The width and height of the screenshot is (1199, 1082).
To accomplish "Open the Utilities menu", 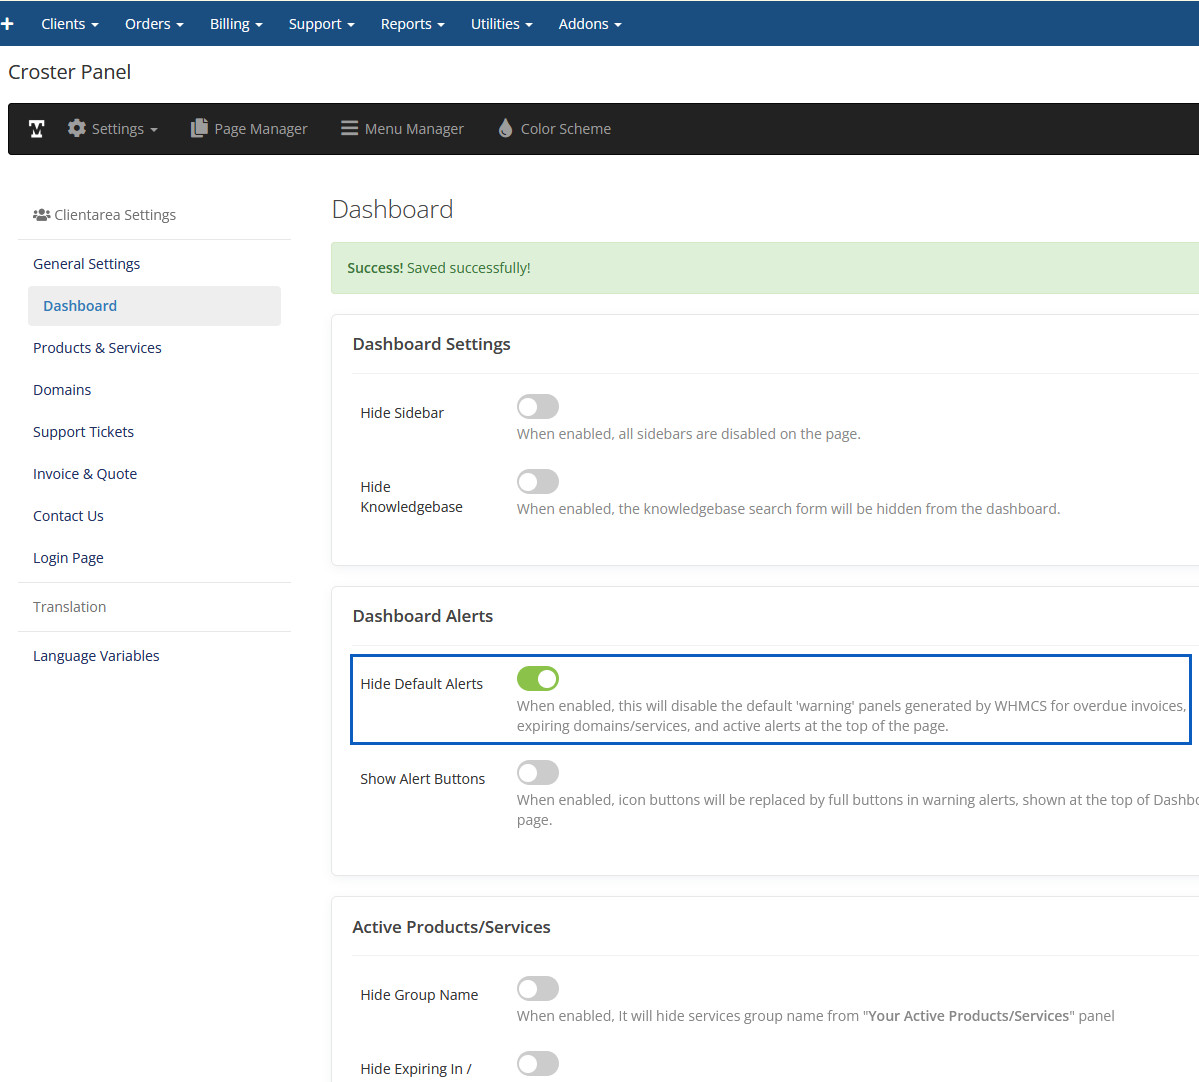I will 501,24.
